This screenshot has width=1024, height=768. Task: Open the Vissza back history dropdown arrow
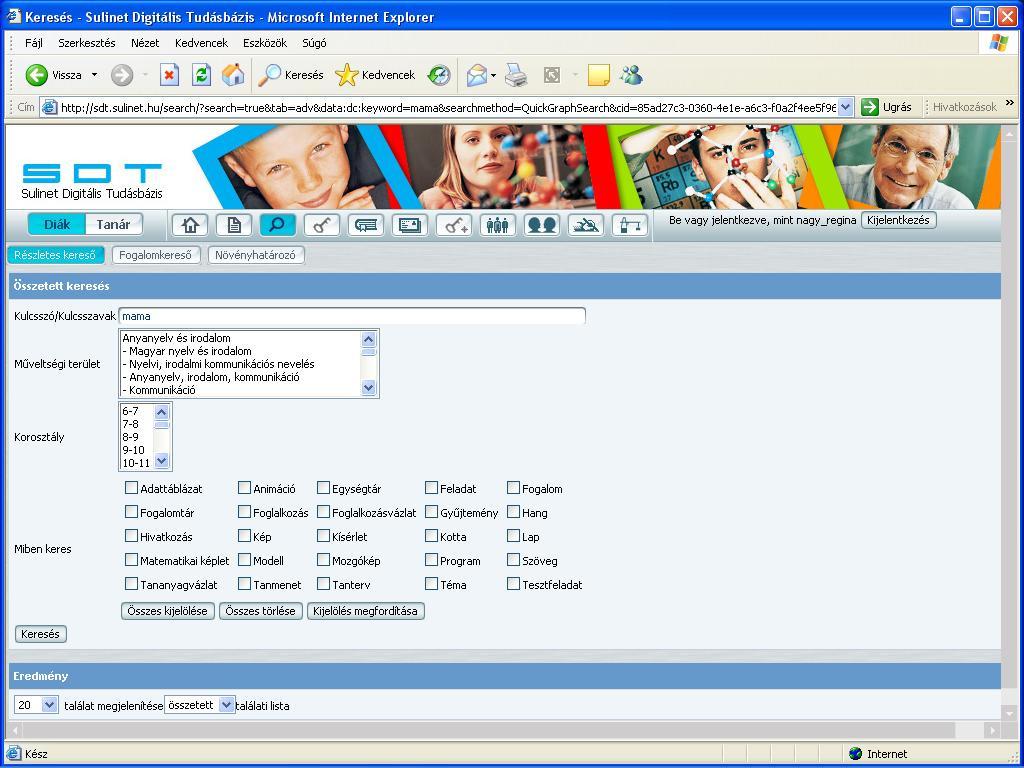click(95, 75)
